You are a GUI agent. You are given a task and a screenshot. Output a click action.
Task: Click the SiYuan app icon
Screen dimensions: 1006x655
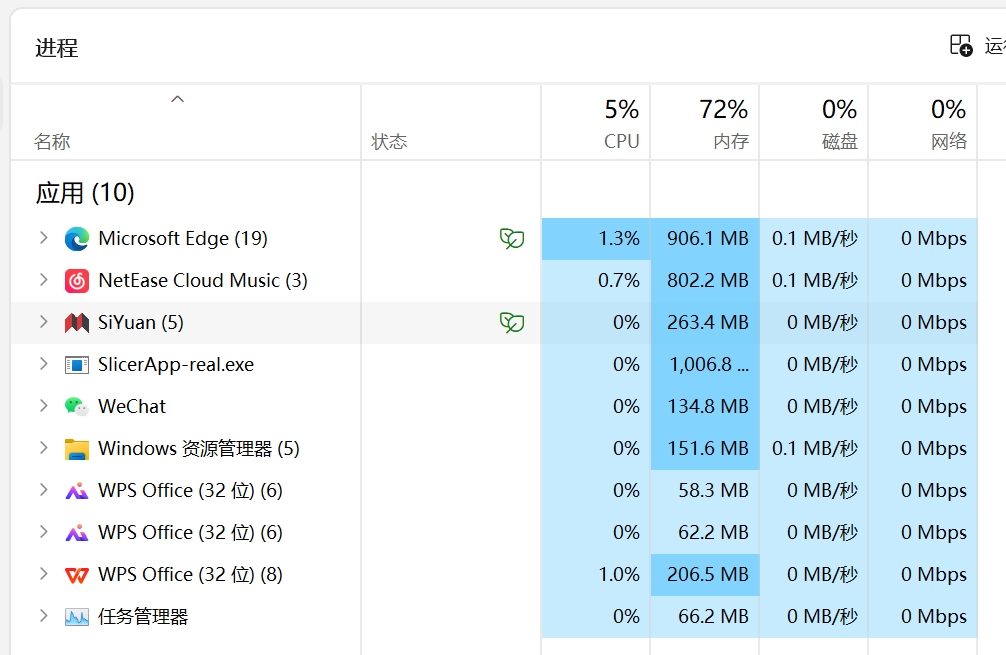click(77, 323)
